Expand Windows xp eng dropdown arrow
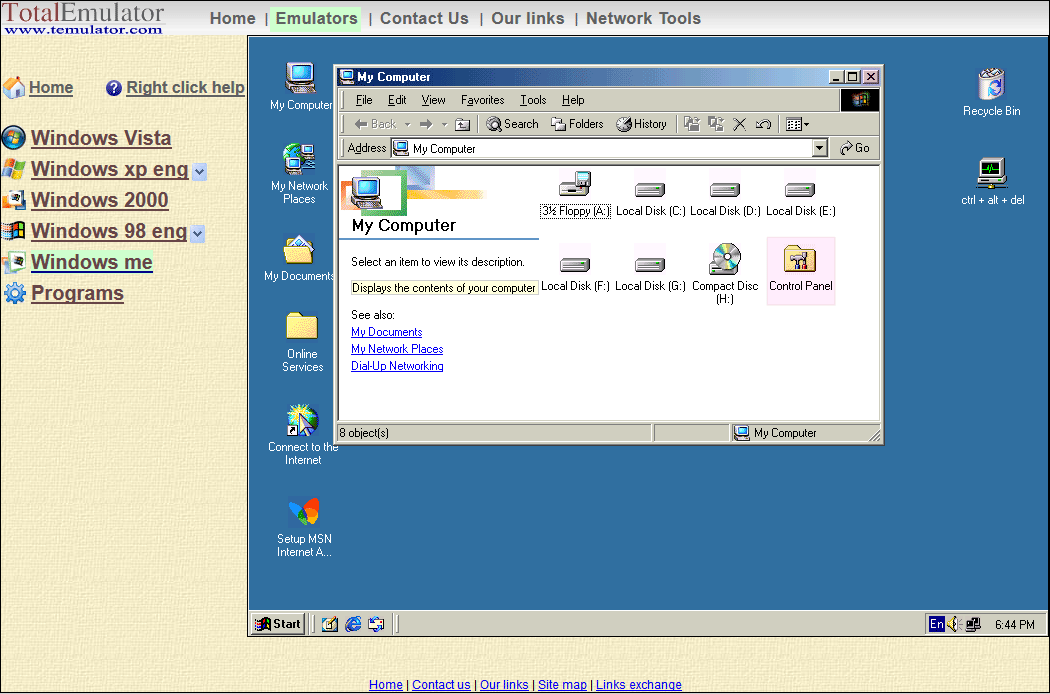The width and height of the screenshot is (1050, 694). tap(200, 171)
